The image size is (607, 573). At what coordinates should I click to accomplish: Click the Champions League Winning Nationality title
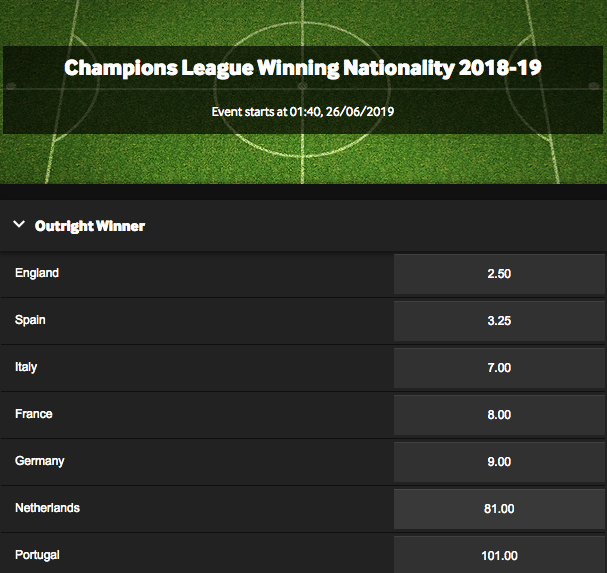(x=303, y=68)
